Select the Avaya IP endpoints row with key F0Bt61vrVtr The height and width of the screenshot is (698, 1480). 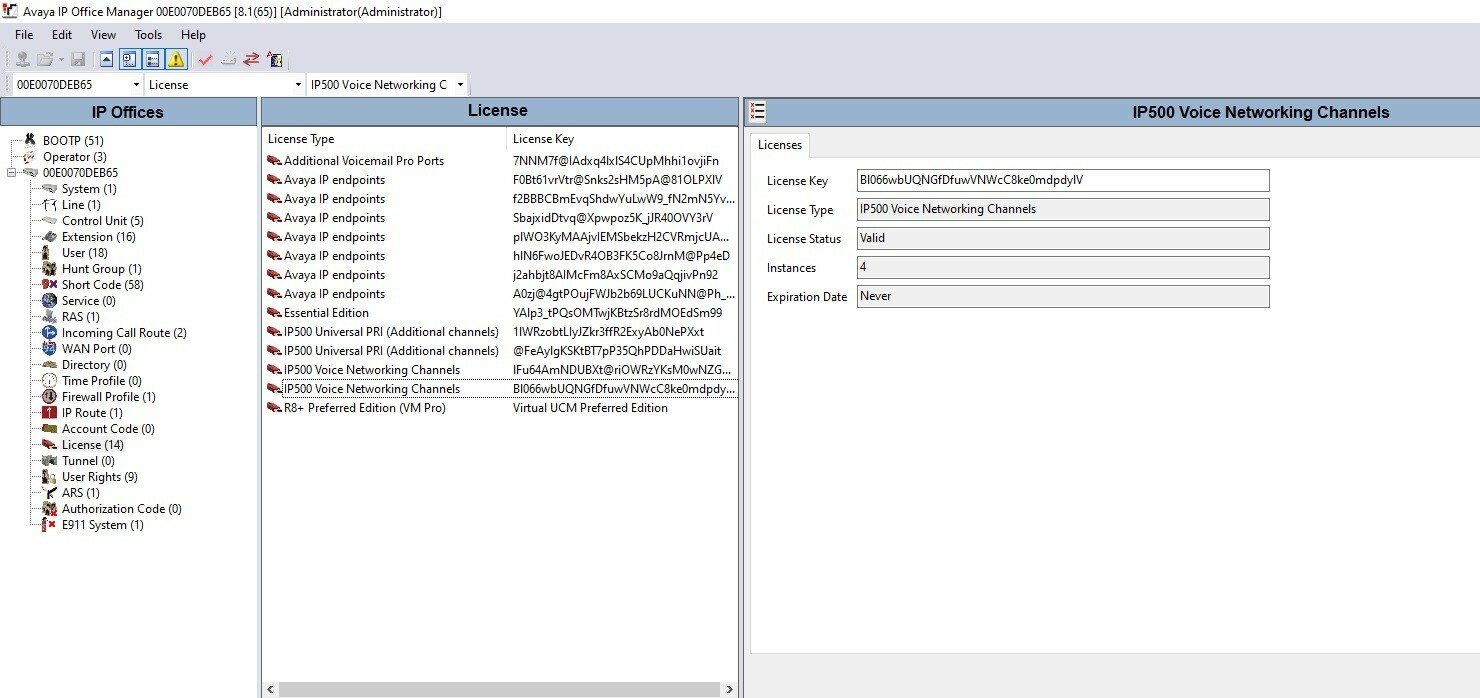tap(500, 180)
